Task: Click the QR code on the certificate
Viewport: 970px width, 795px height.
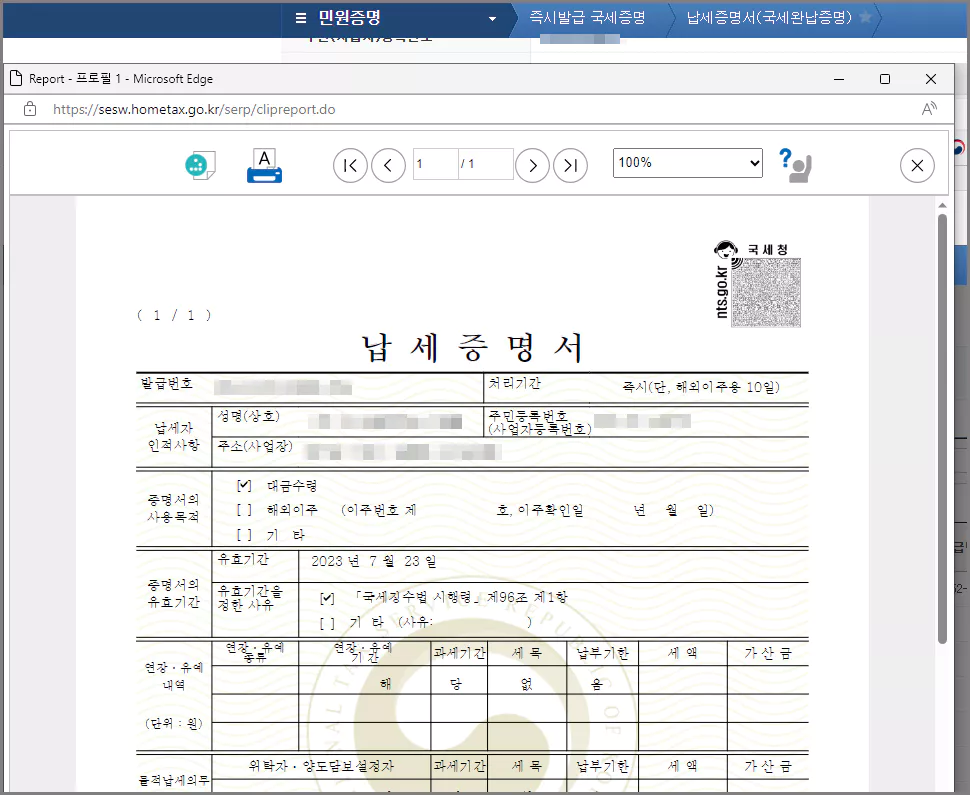Action: coord(766,293)
